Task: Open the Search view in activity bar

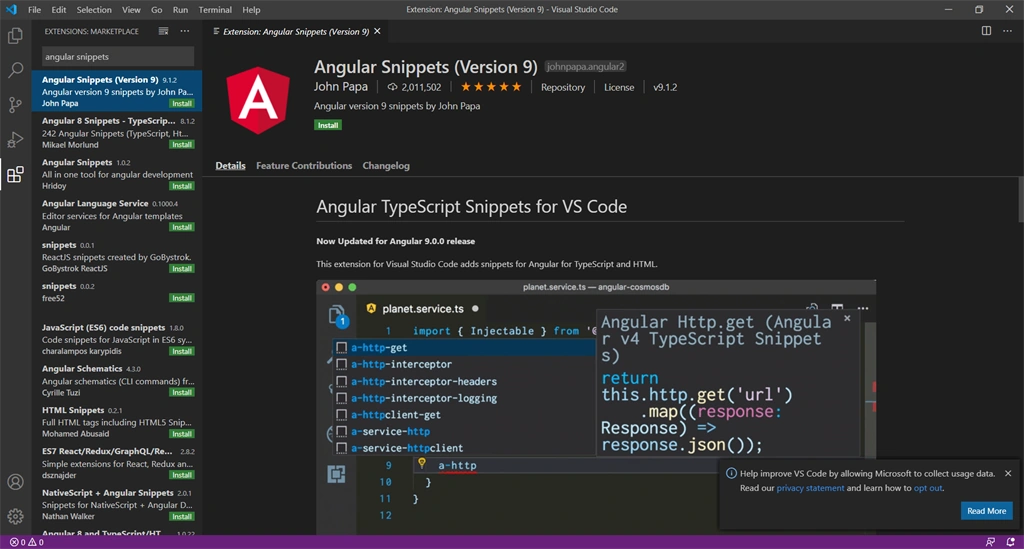Action: [15, 70]
